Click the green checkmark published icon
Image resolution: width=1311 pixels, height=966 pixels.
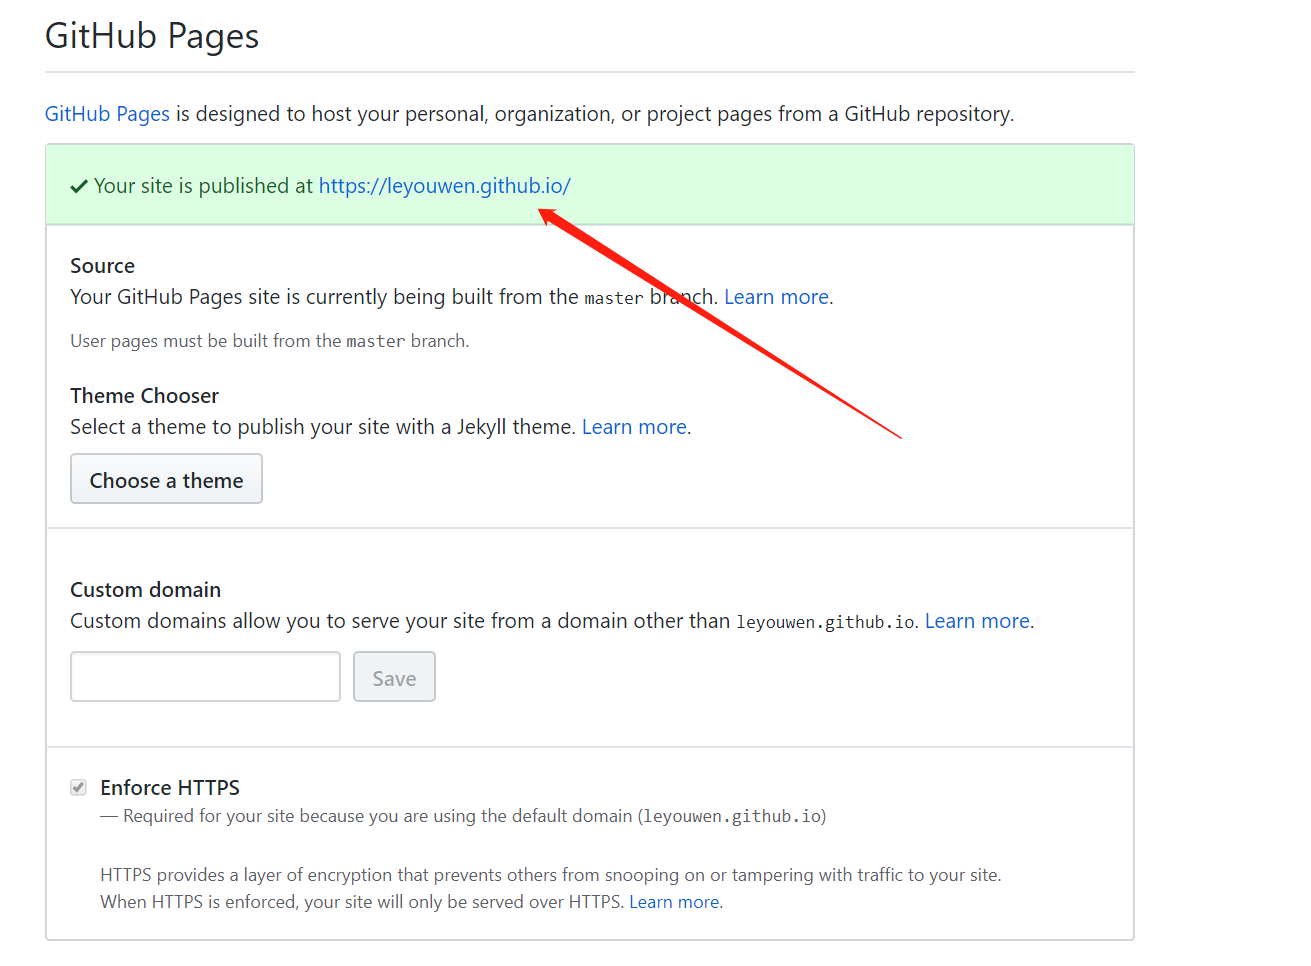pos(79,187)
